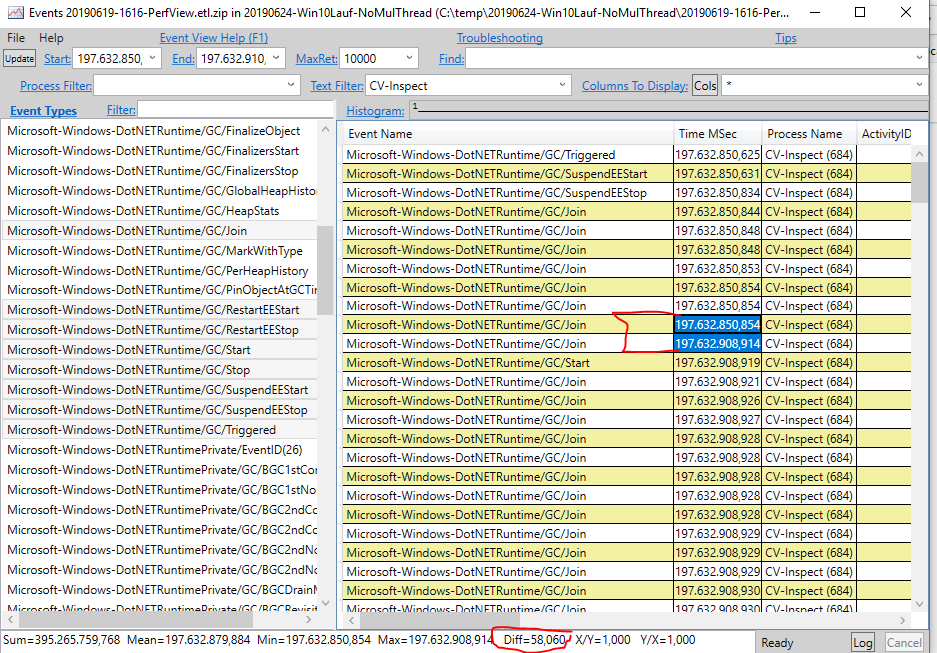Image resolution: width=937 pixels, height=653 pixels.
Task: Open the File menu
Action: point(15,37)
